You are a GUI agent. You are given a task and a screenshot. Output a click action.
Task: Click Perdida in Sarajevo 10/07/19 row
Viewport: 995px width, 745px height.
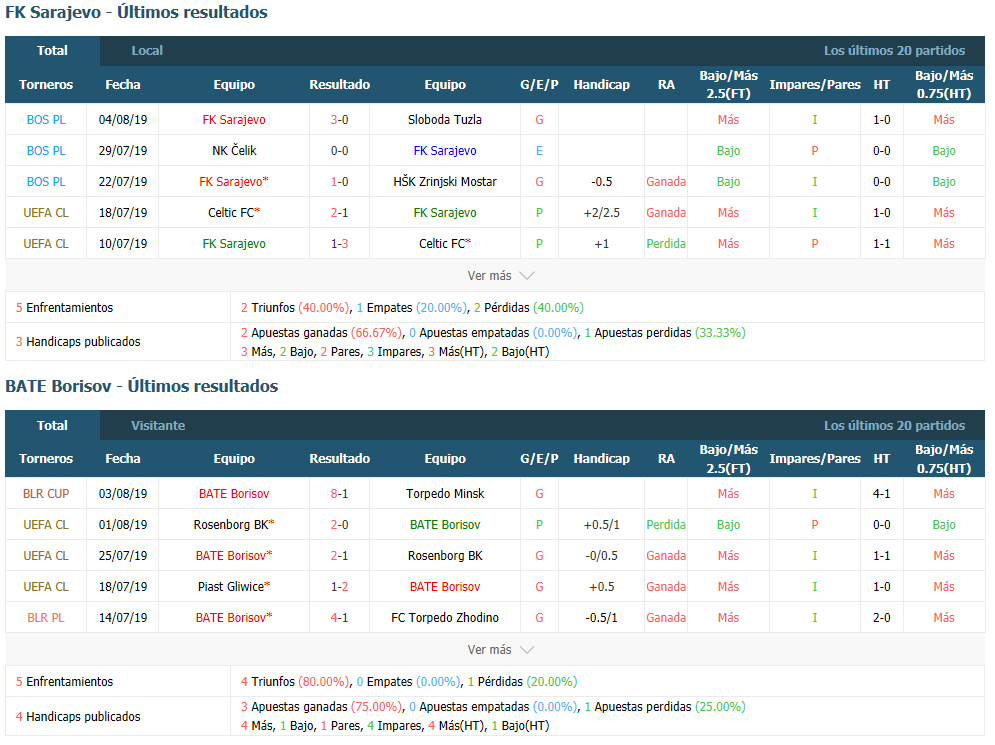click(666, 244)
